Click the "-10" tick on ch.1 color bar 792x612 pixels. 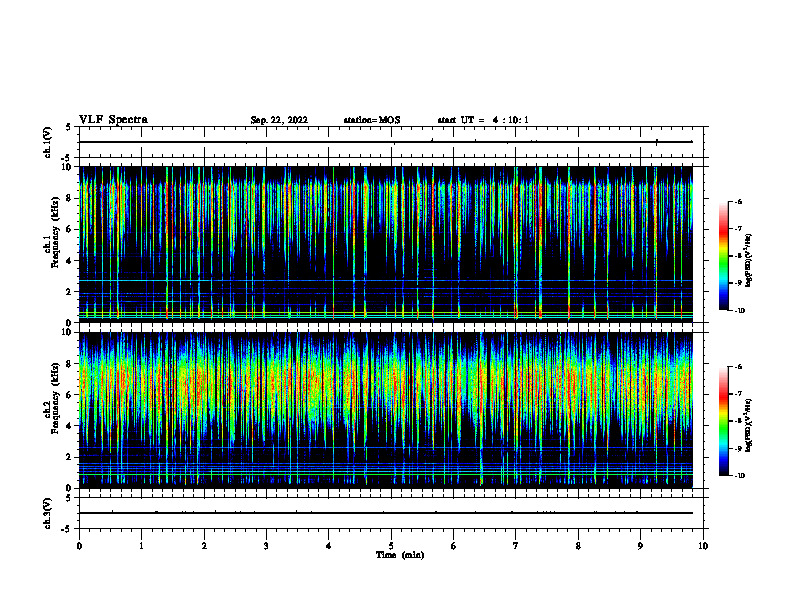point(740,310)
